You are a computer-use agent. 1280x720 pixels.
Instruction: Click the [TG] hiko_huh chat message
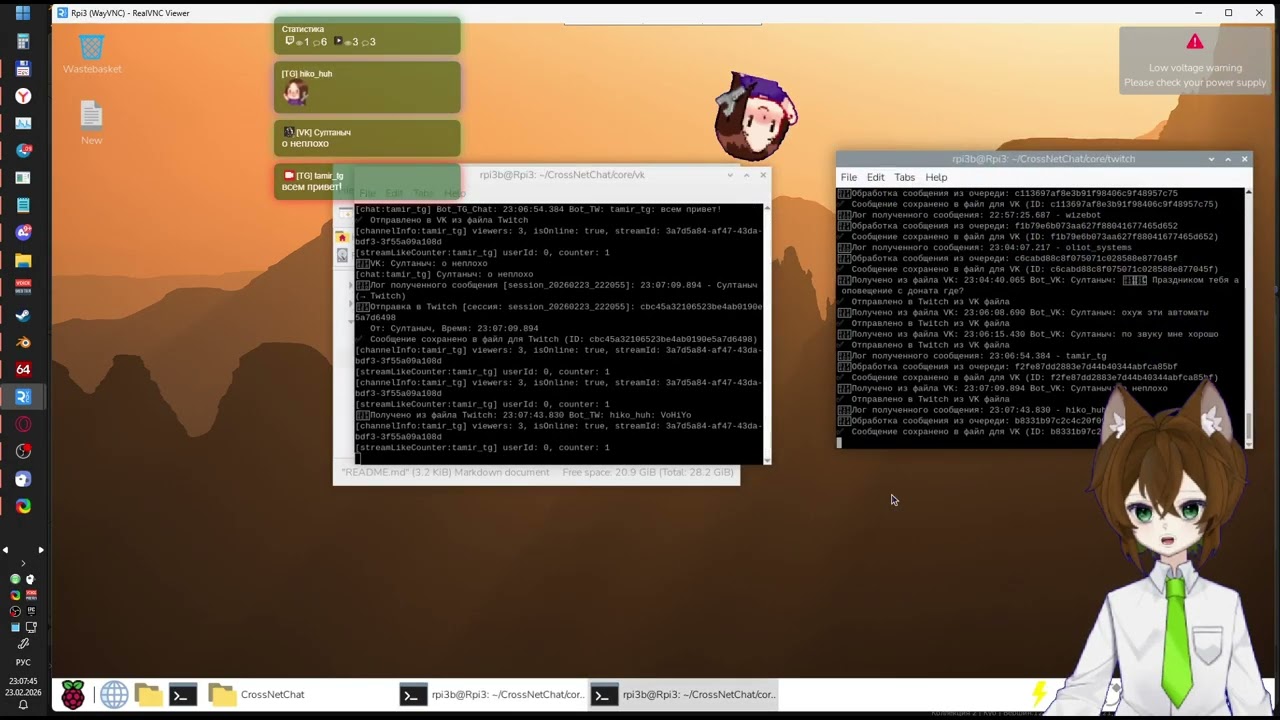pyautogui.click(x=367, y=88)
